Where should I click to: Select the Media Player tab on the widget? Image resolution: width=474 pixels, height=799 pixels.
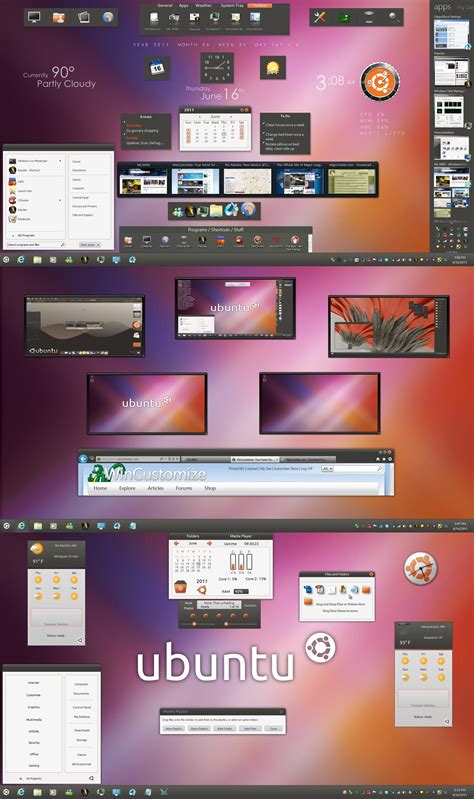(x=240, y=536)
